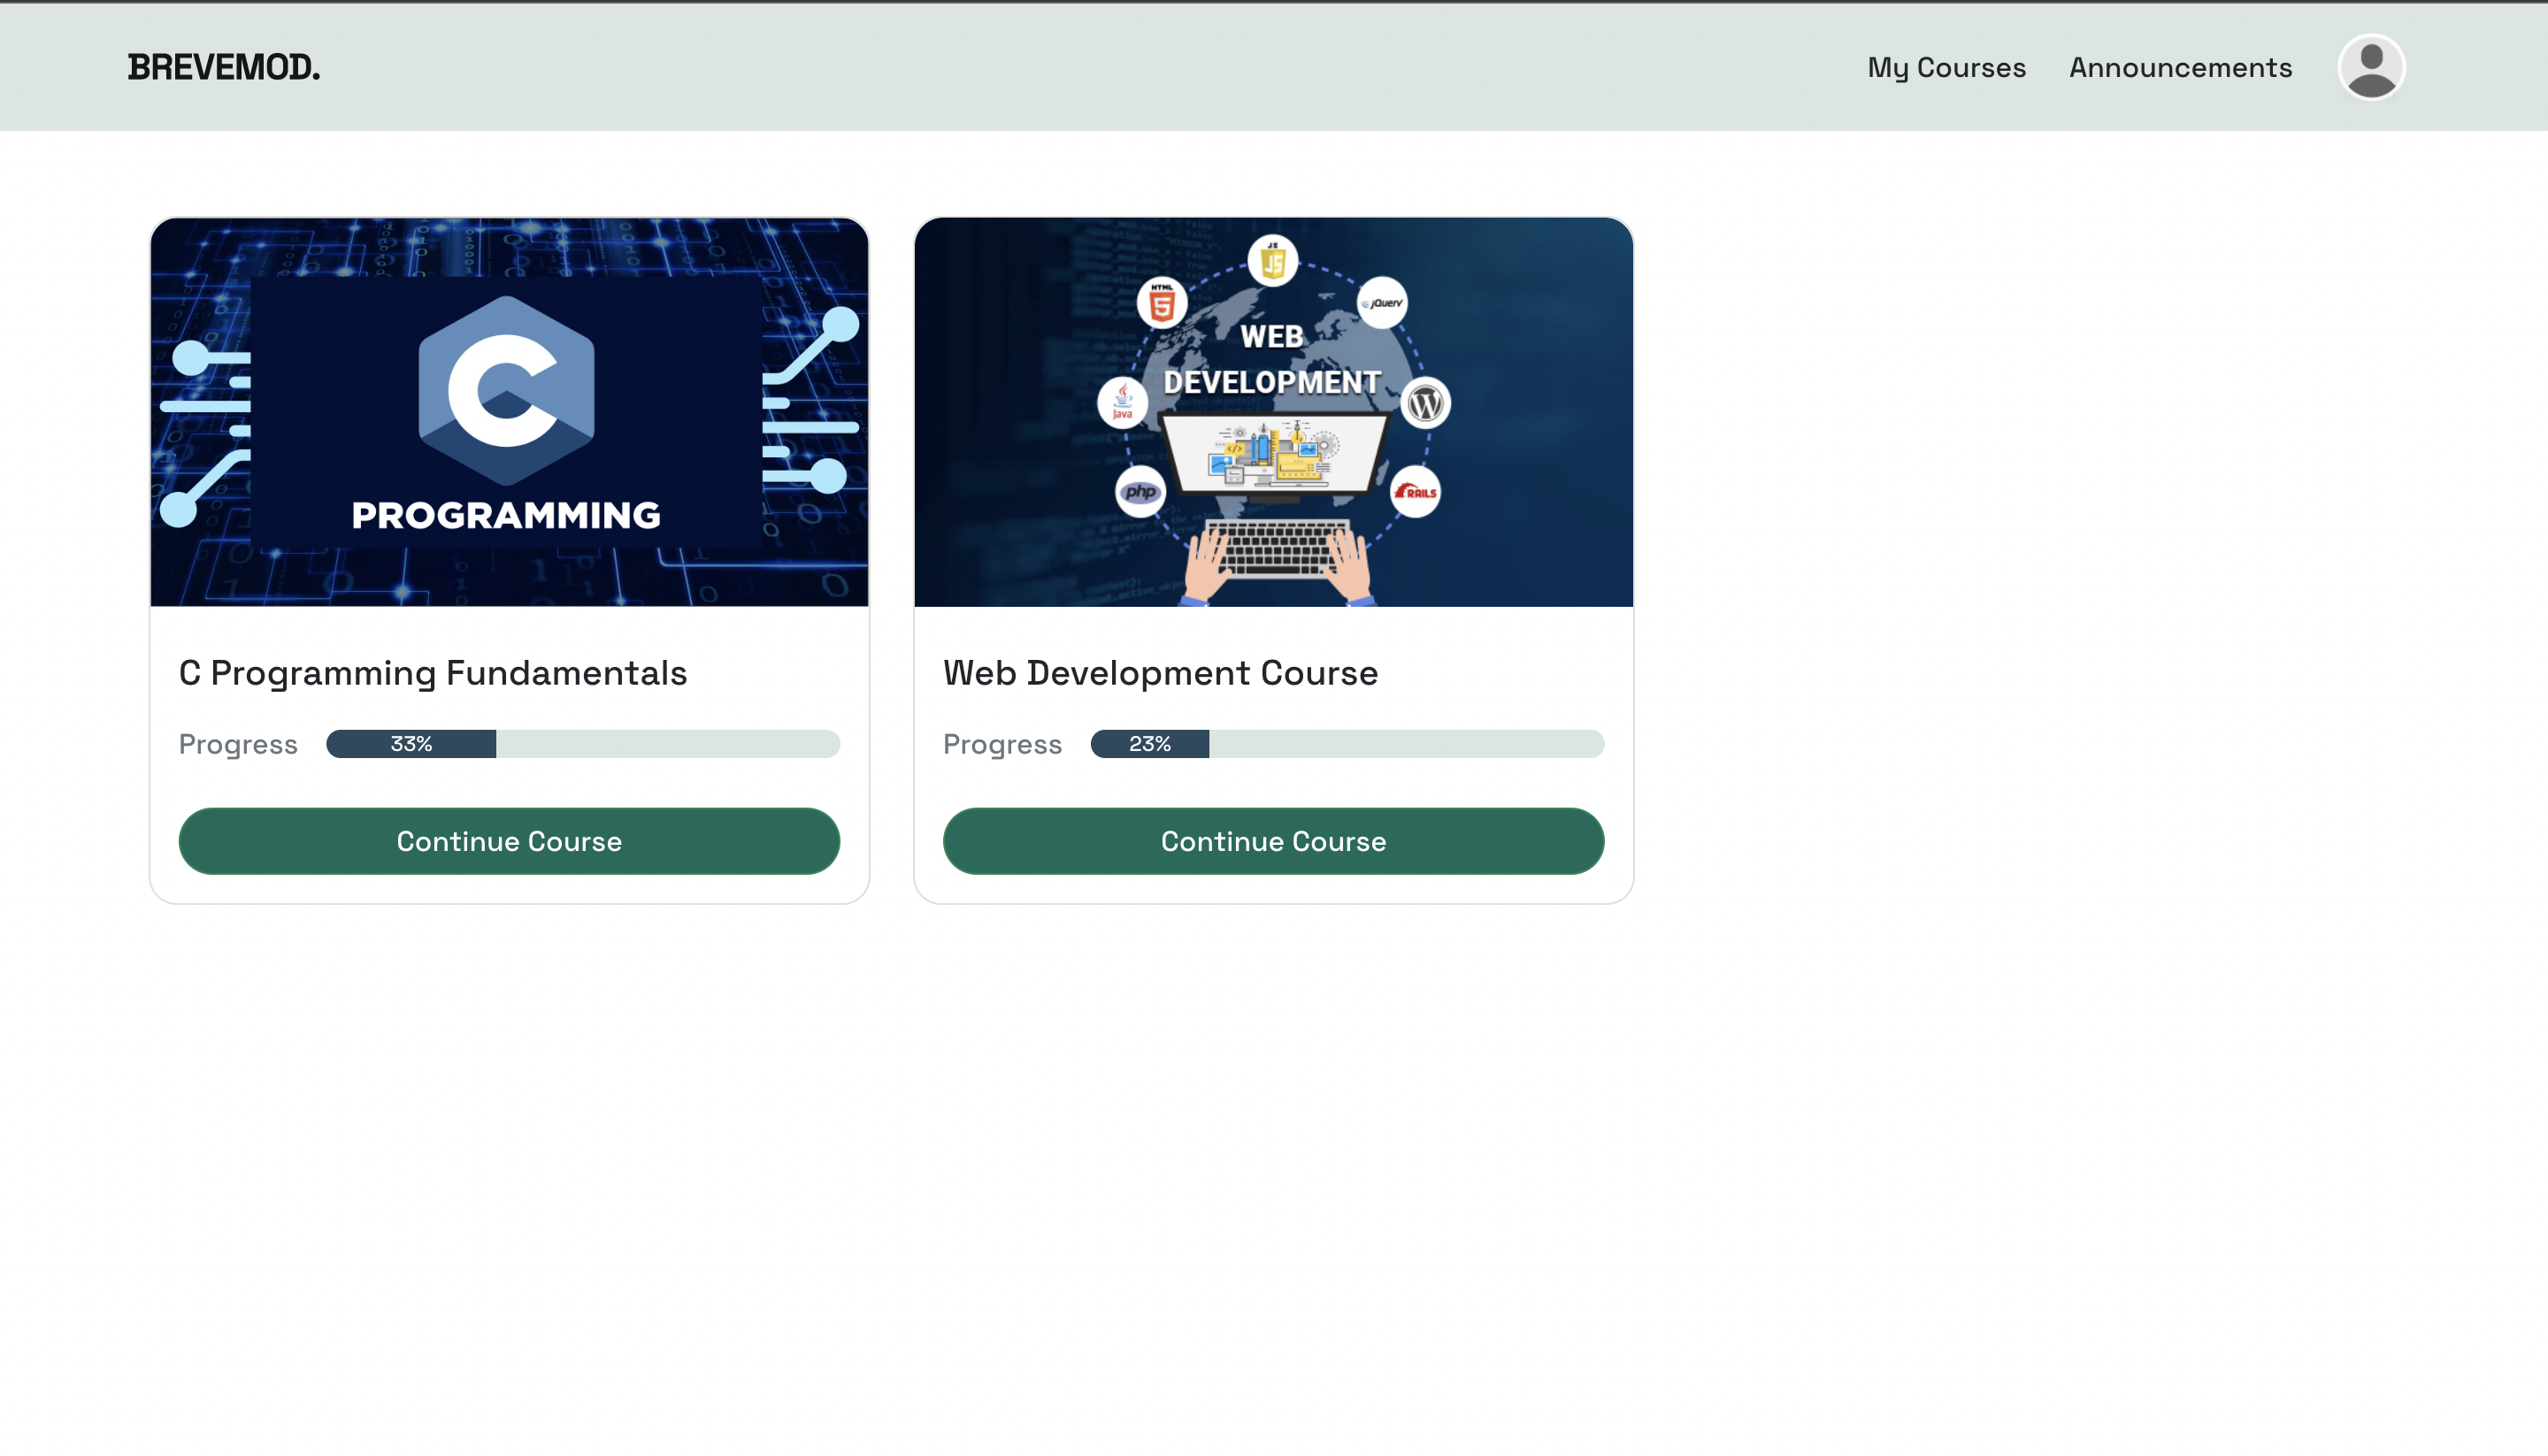Viewport: 2548px width, 1456px height.
Task: Open C Programming Fundamentals title
Action: pyautogui.click(x=433, y=673)
